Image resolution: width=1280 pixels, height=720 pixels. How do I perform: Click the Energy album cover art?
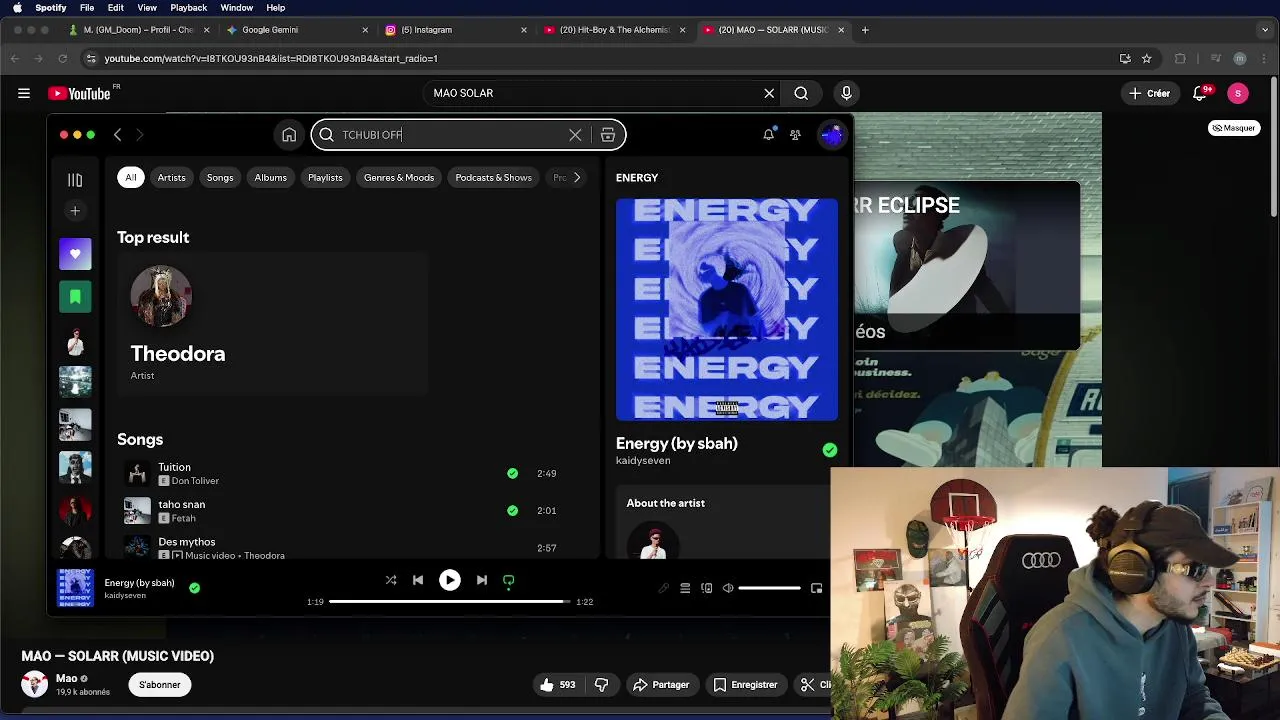click(727, 310)
